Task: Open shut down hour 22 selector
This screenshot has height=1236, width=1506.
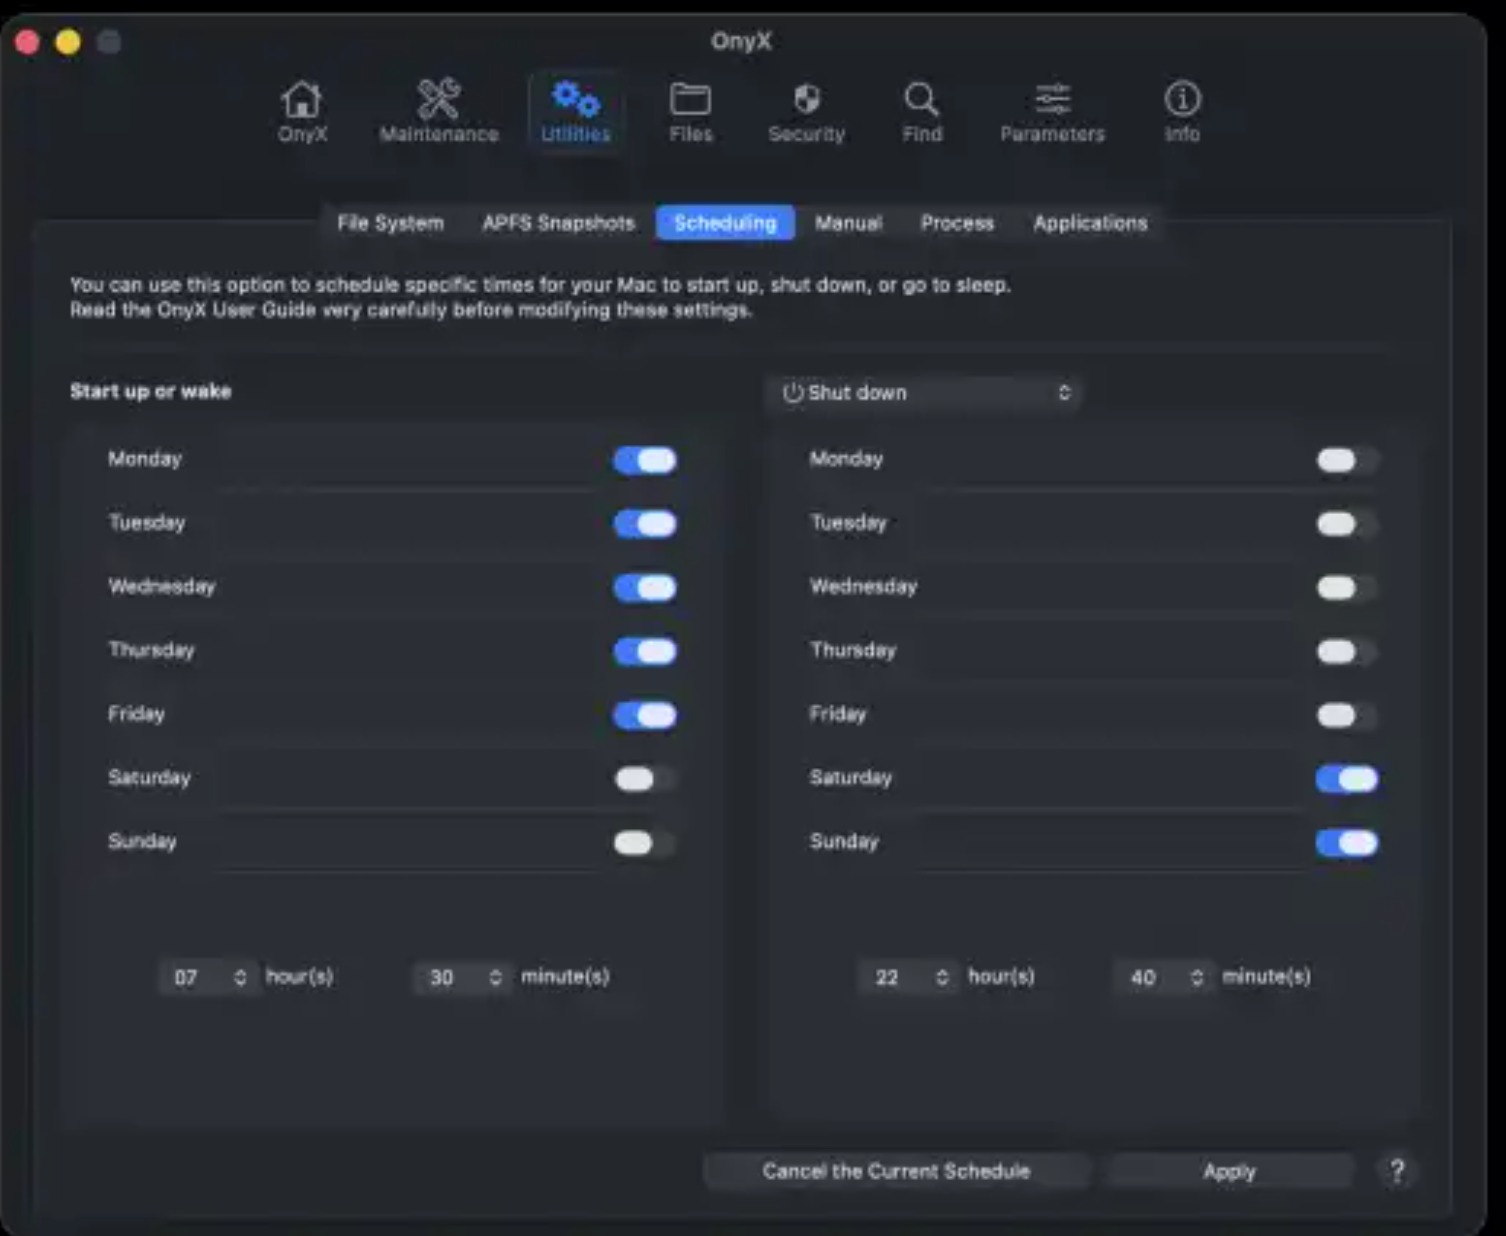Action: pos(910,977)
